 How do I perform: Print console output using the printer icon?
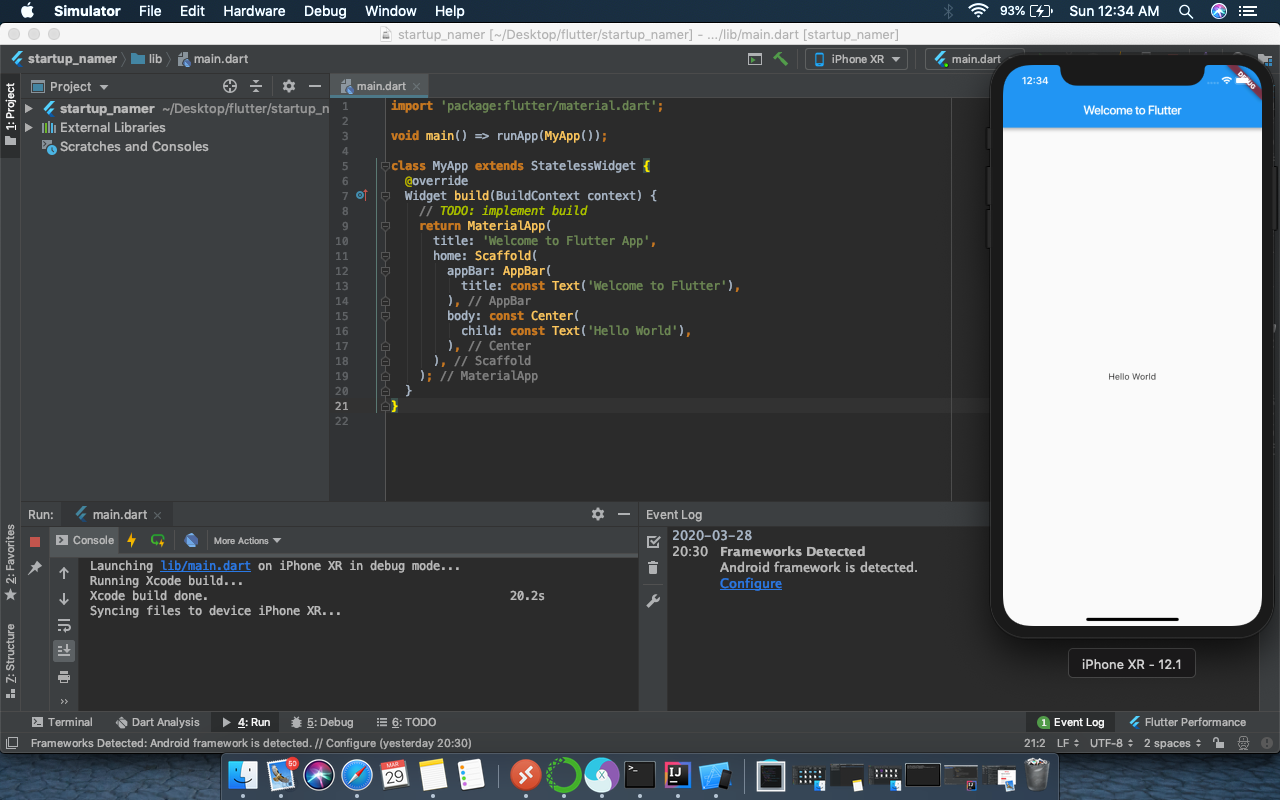[63, 677]
